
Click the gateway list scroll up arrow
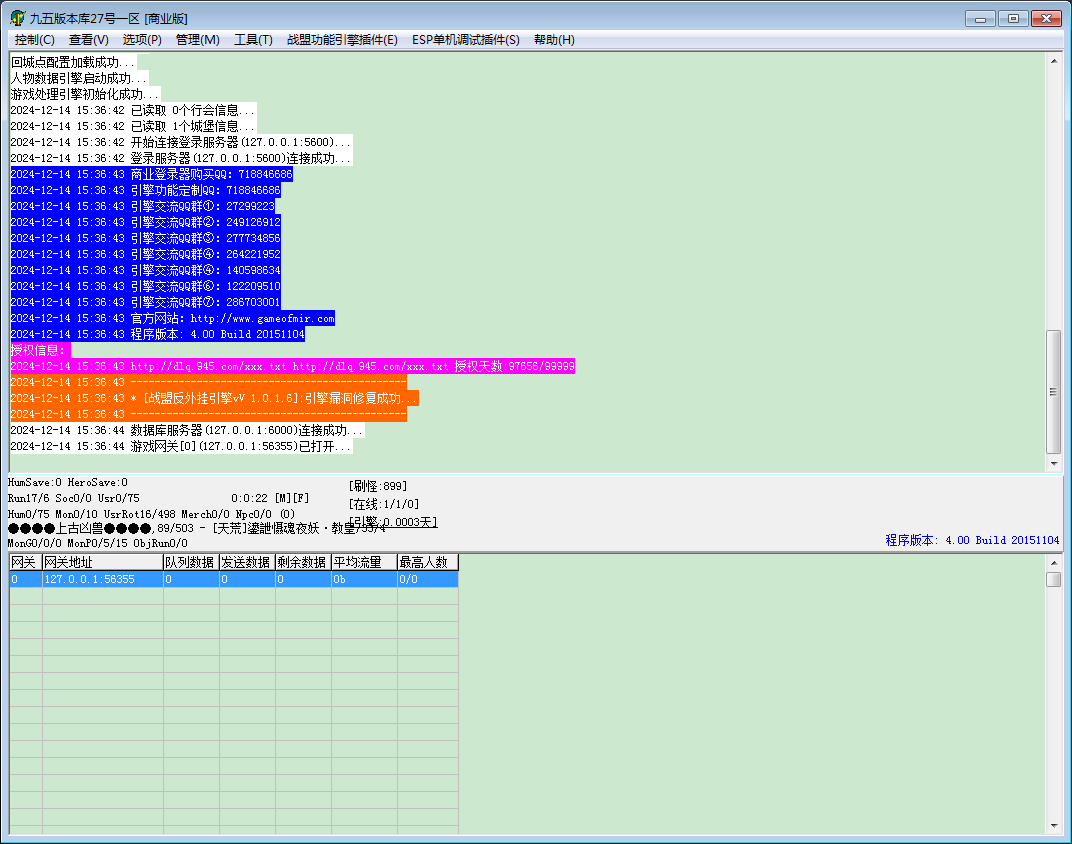coord(1054,563)
